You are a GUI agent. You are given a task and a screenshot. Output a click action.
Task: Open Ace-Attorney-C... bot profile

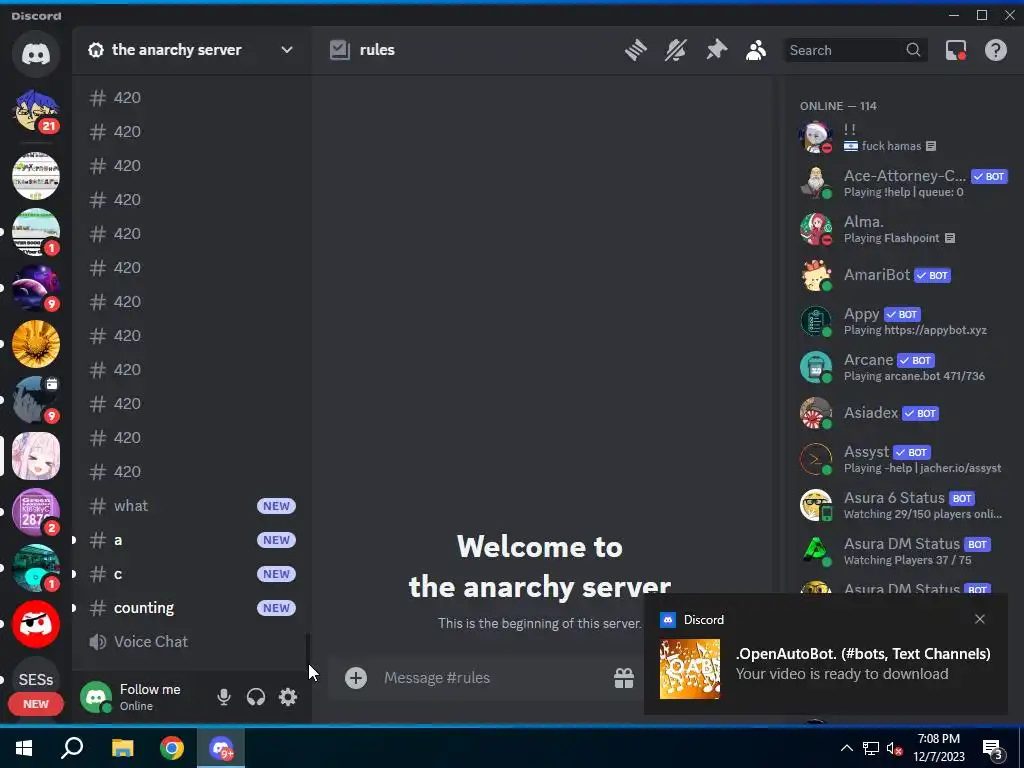click(x=904, y=183)
